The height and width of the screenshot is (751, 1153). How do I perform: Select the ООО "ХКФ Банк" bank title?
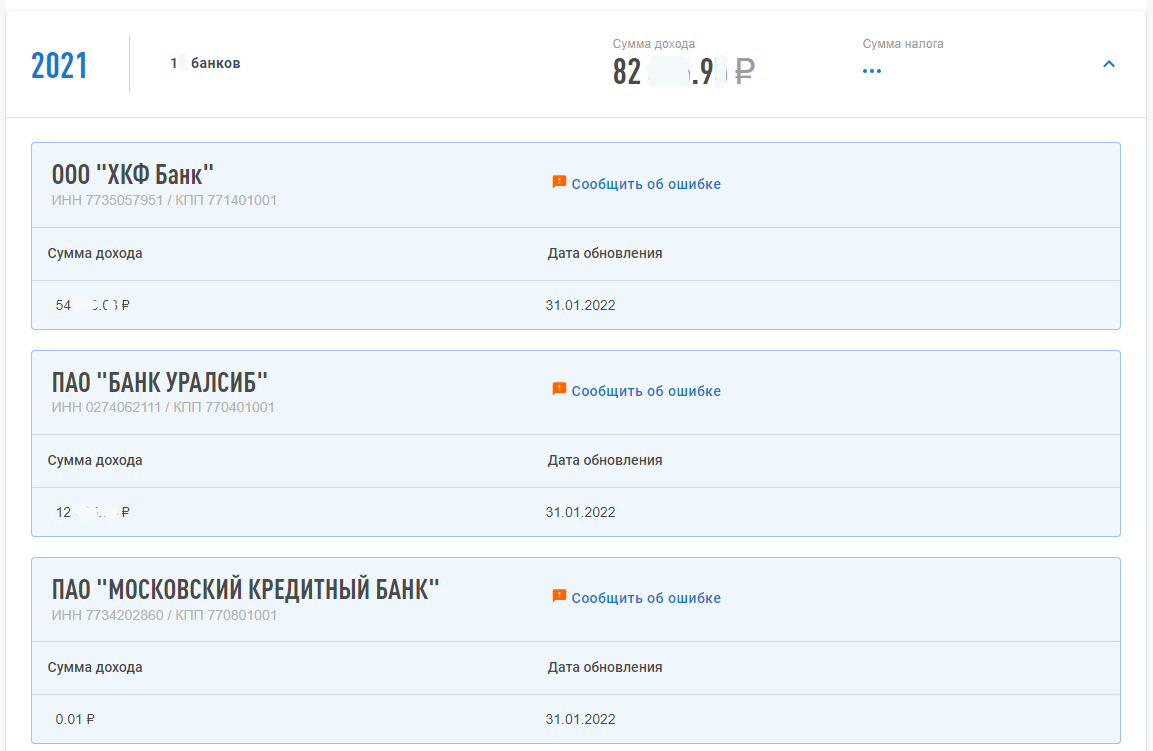(x=132, y=175)
